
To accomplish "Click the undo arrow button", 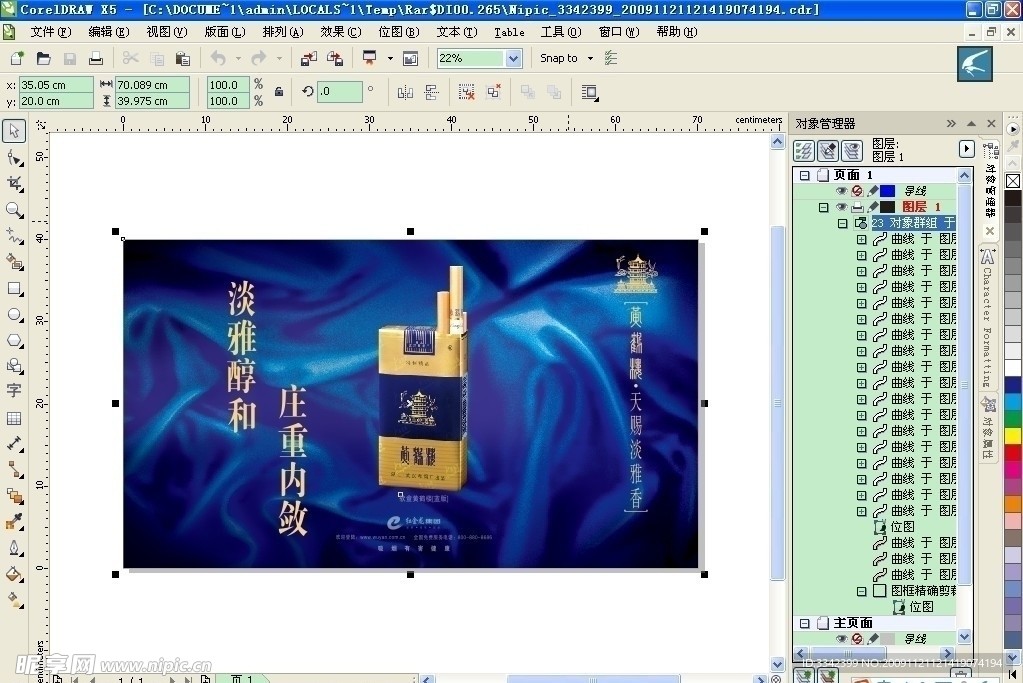I will [x=218, y=59].
